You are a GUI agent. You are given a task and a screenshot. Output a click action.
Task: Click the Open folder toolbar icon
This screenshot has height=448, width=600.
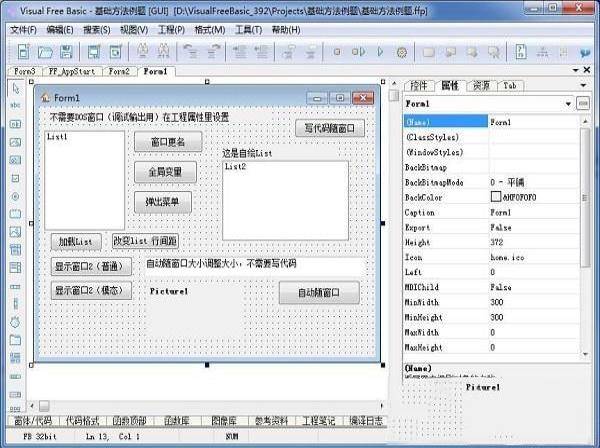pos(45,52)
